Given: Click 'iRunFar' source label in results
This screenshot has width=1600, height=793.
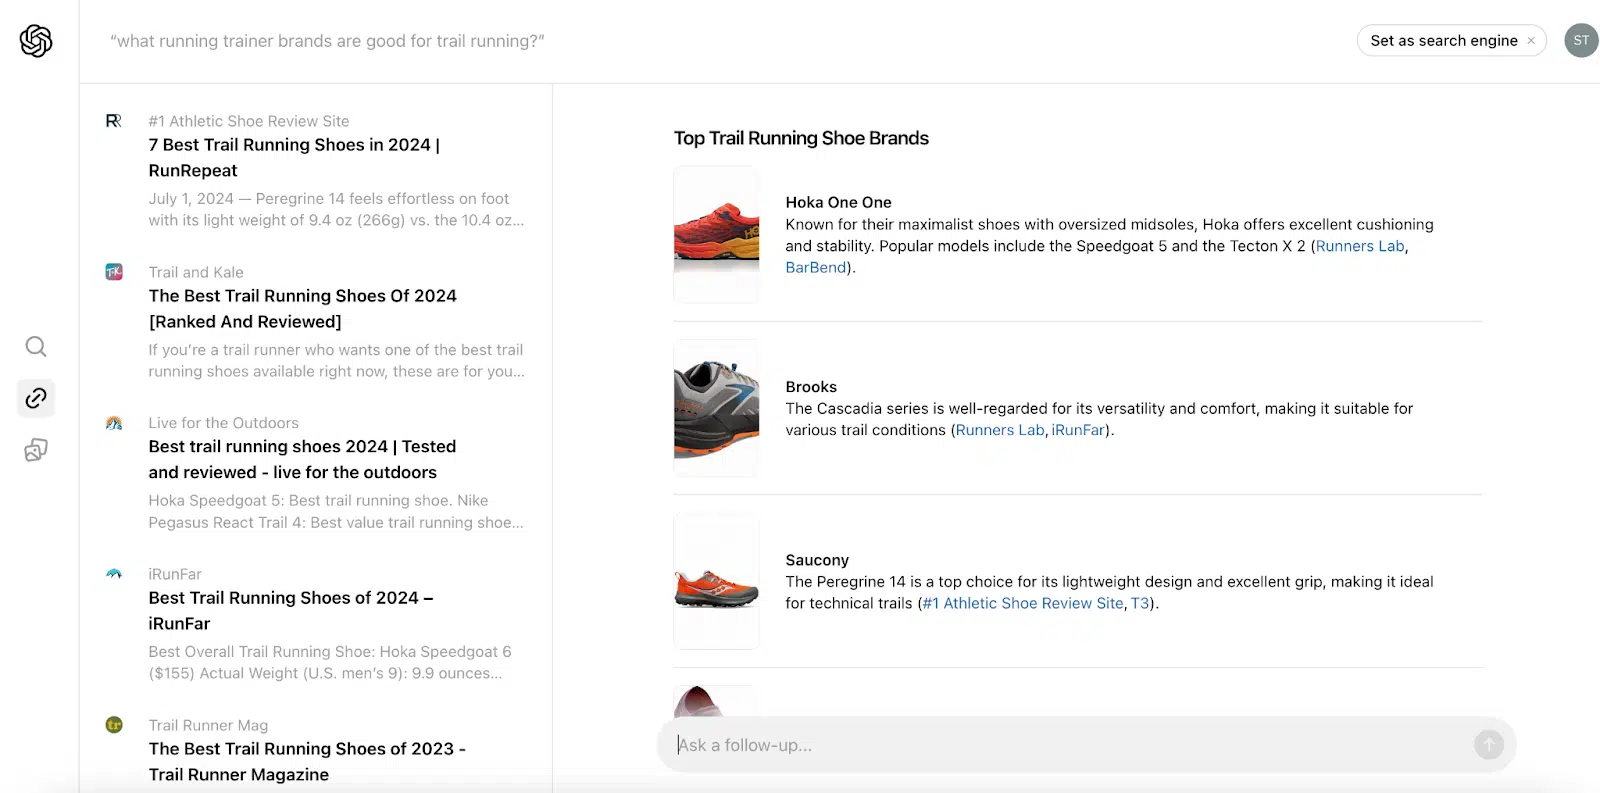Looking at the screenshot, I should [175, 574].
